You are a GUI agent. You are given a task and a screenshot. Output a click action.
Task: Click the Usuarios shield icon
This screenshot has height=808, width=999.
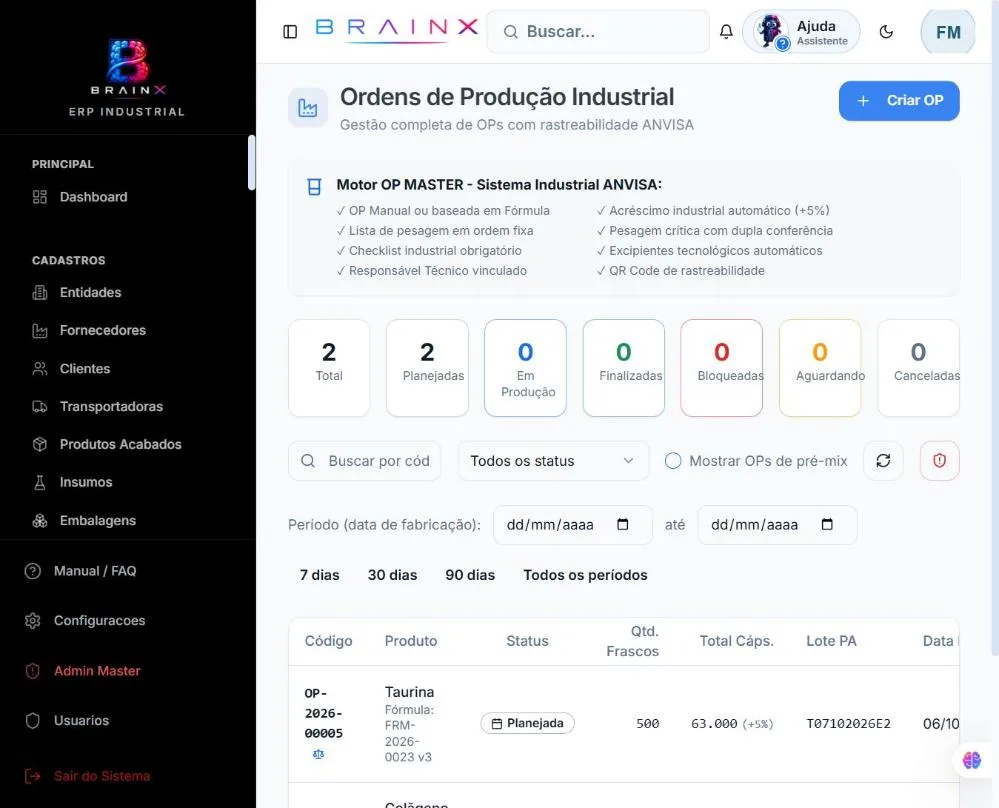32,721
